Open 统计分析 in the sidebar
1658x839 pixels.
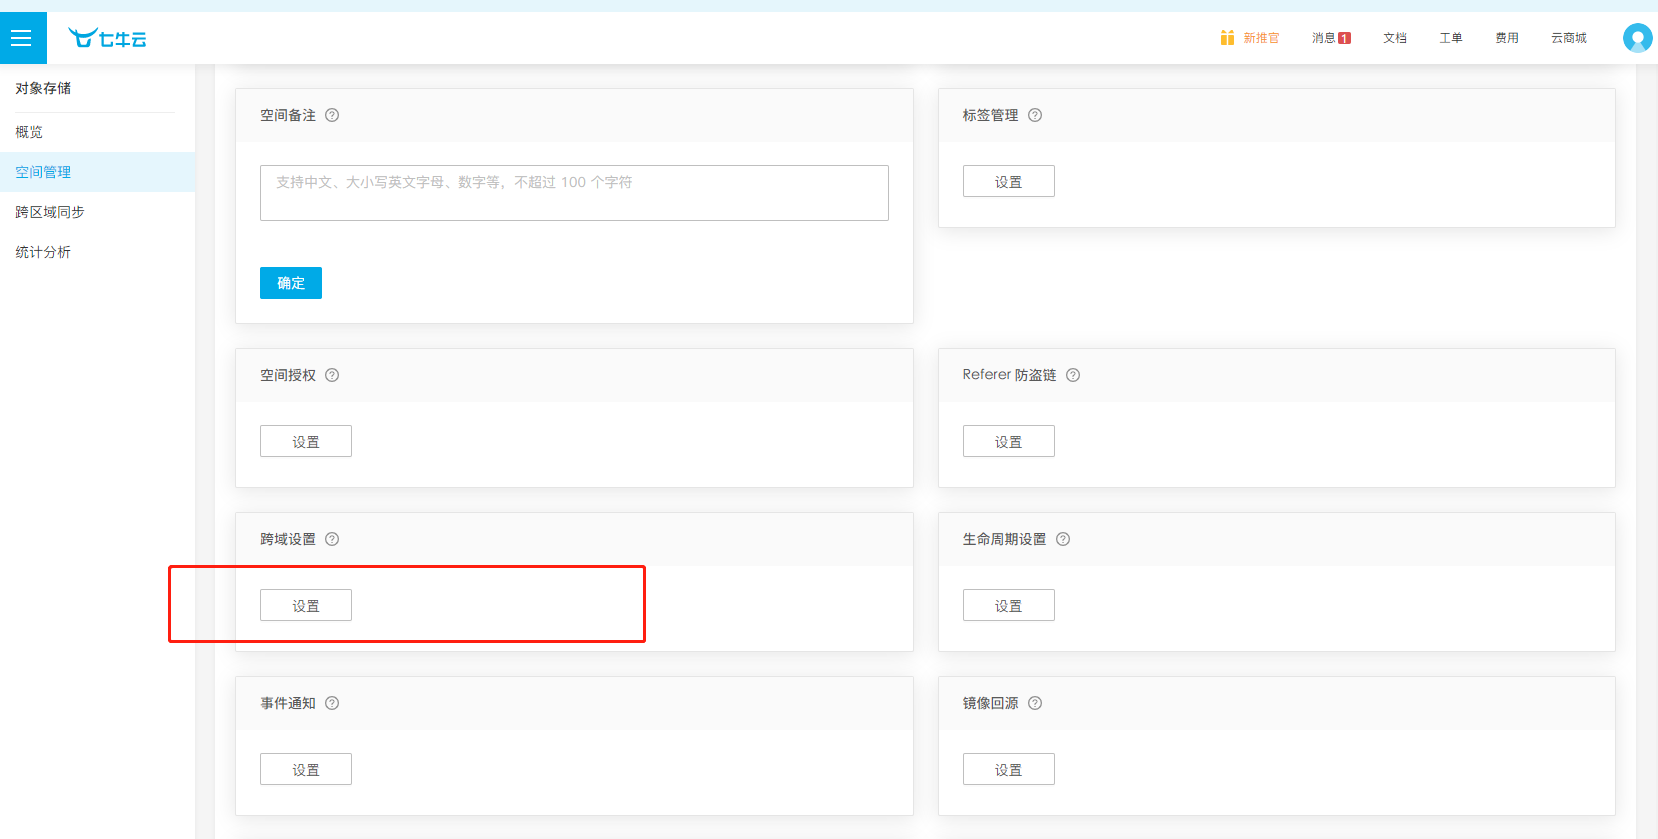tap(43, 252)
